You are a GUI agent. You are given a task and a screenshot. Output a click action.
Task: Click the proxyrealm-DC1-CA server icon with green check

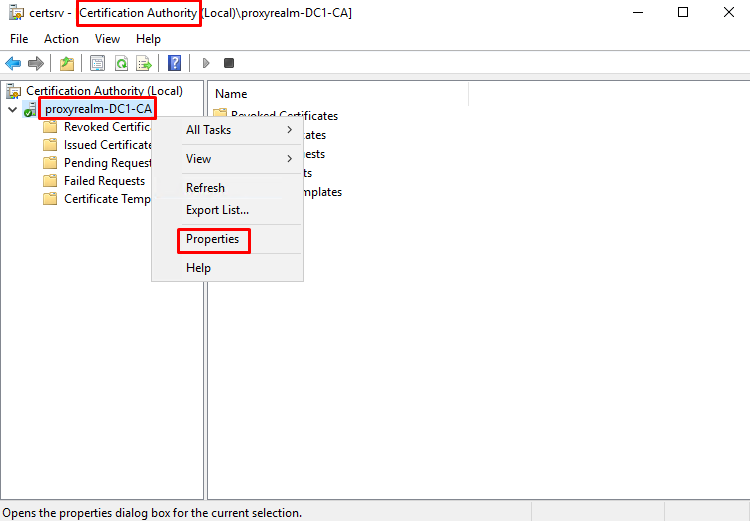(x=30, y=109)
